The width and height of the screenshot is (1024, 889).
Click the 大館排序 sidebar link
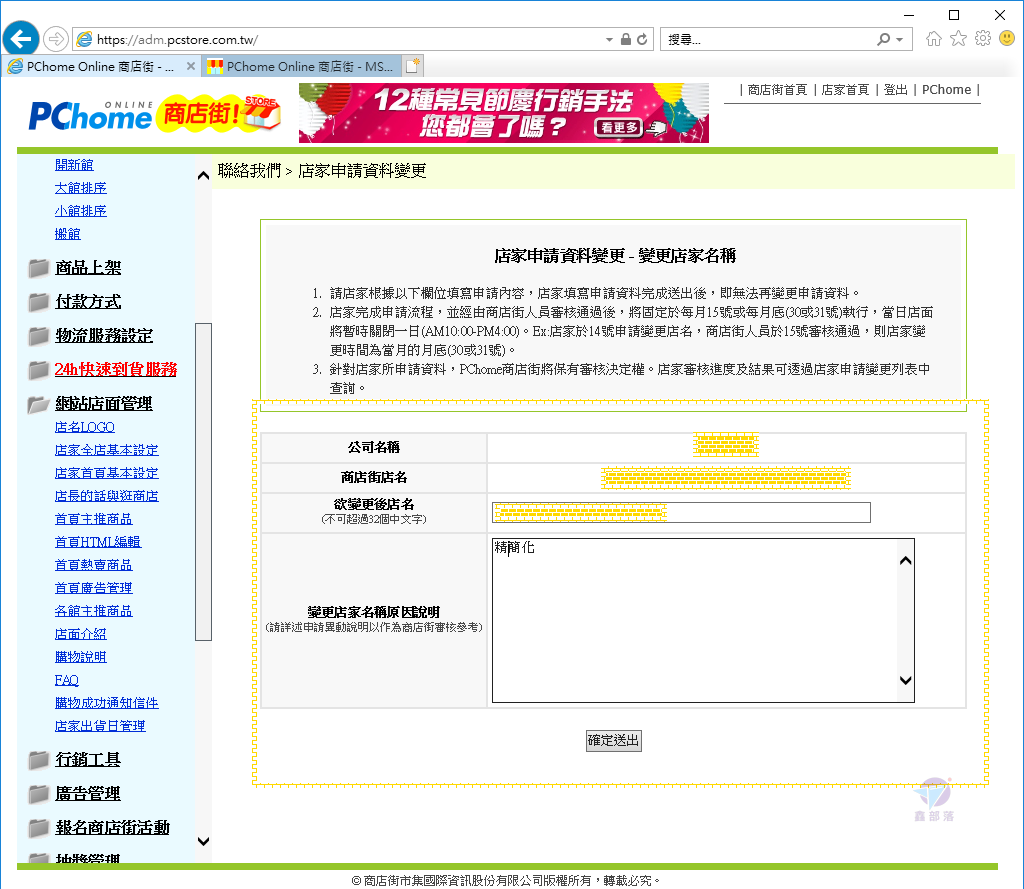pyautogui.click(x=80, y=187)
